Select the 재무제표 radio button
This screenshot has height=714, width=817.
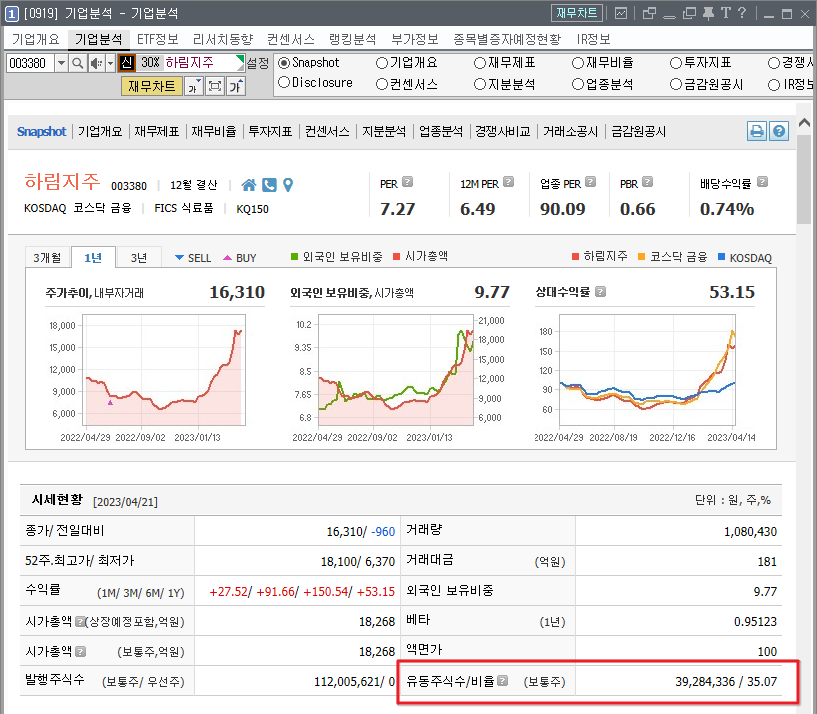click(x=480, y=63)
